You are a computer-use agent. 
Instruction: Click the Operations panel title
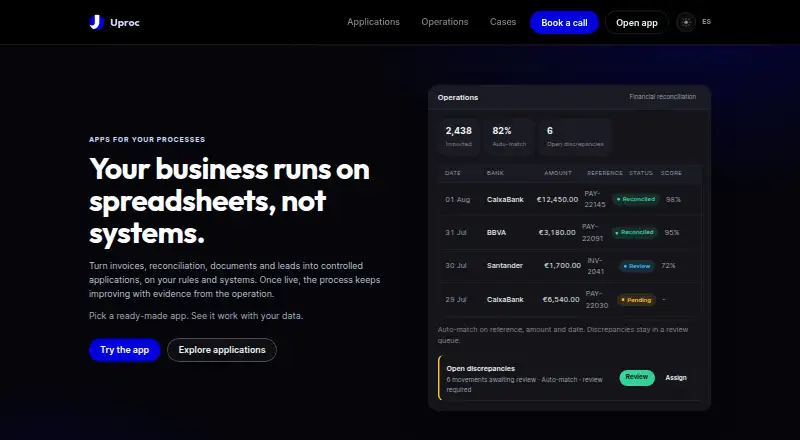[458, 97]
